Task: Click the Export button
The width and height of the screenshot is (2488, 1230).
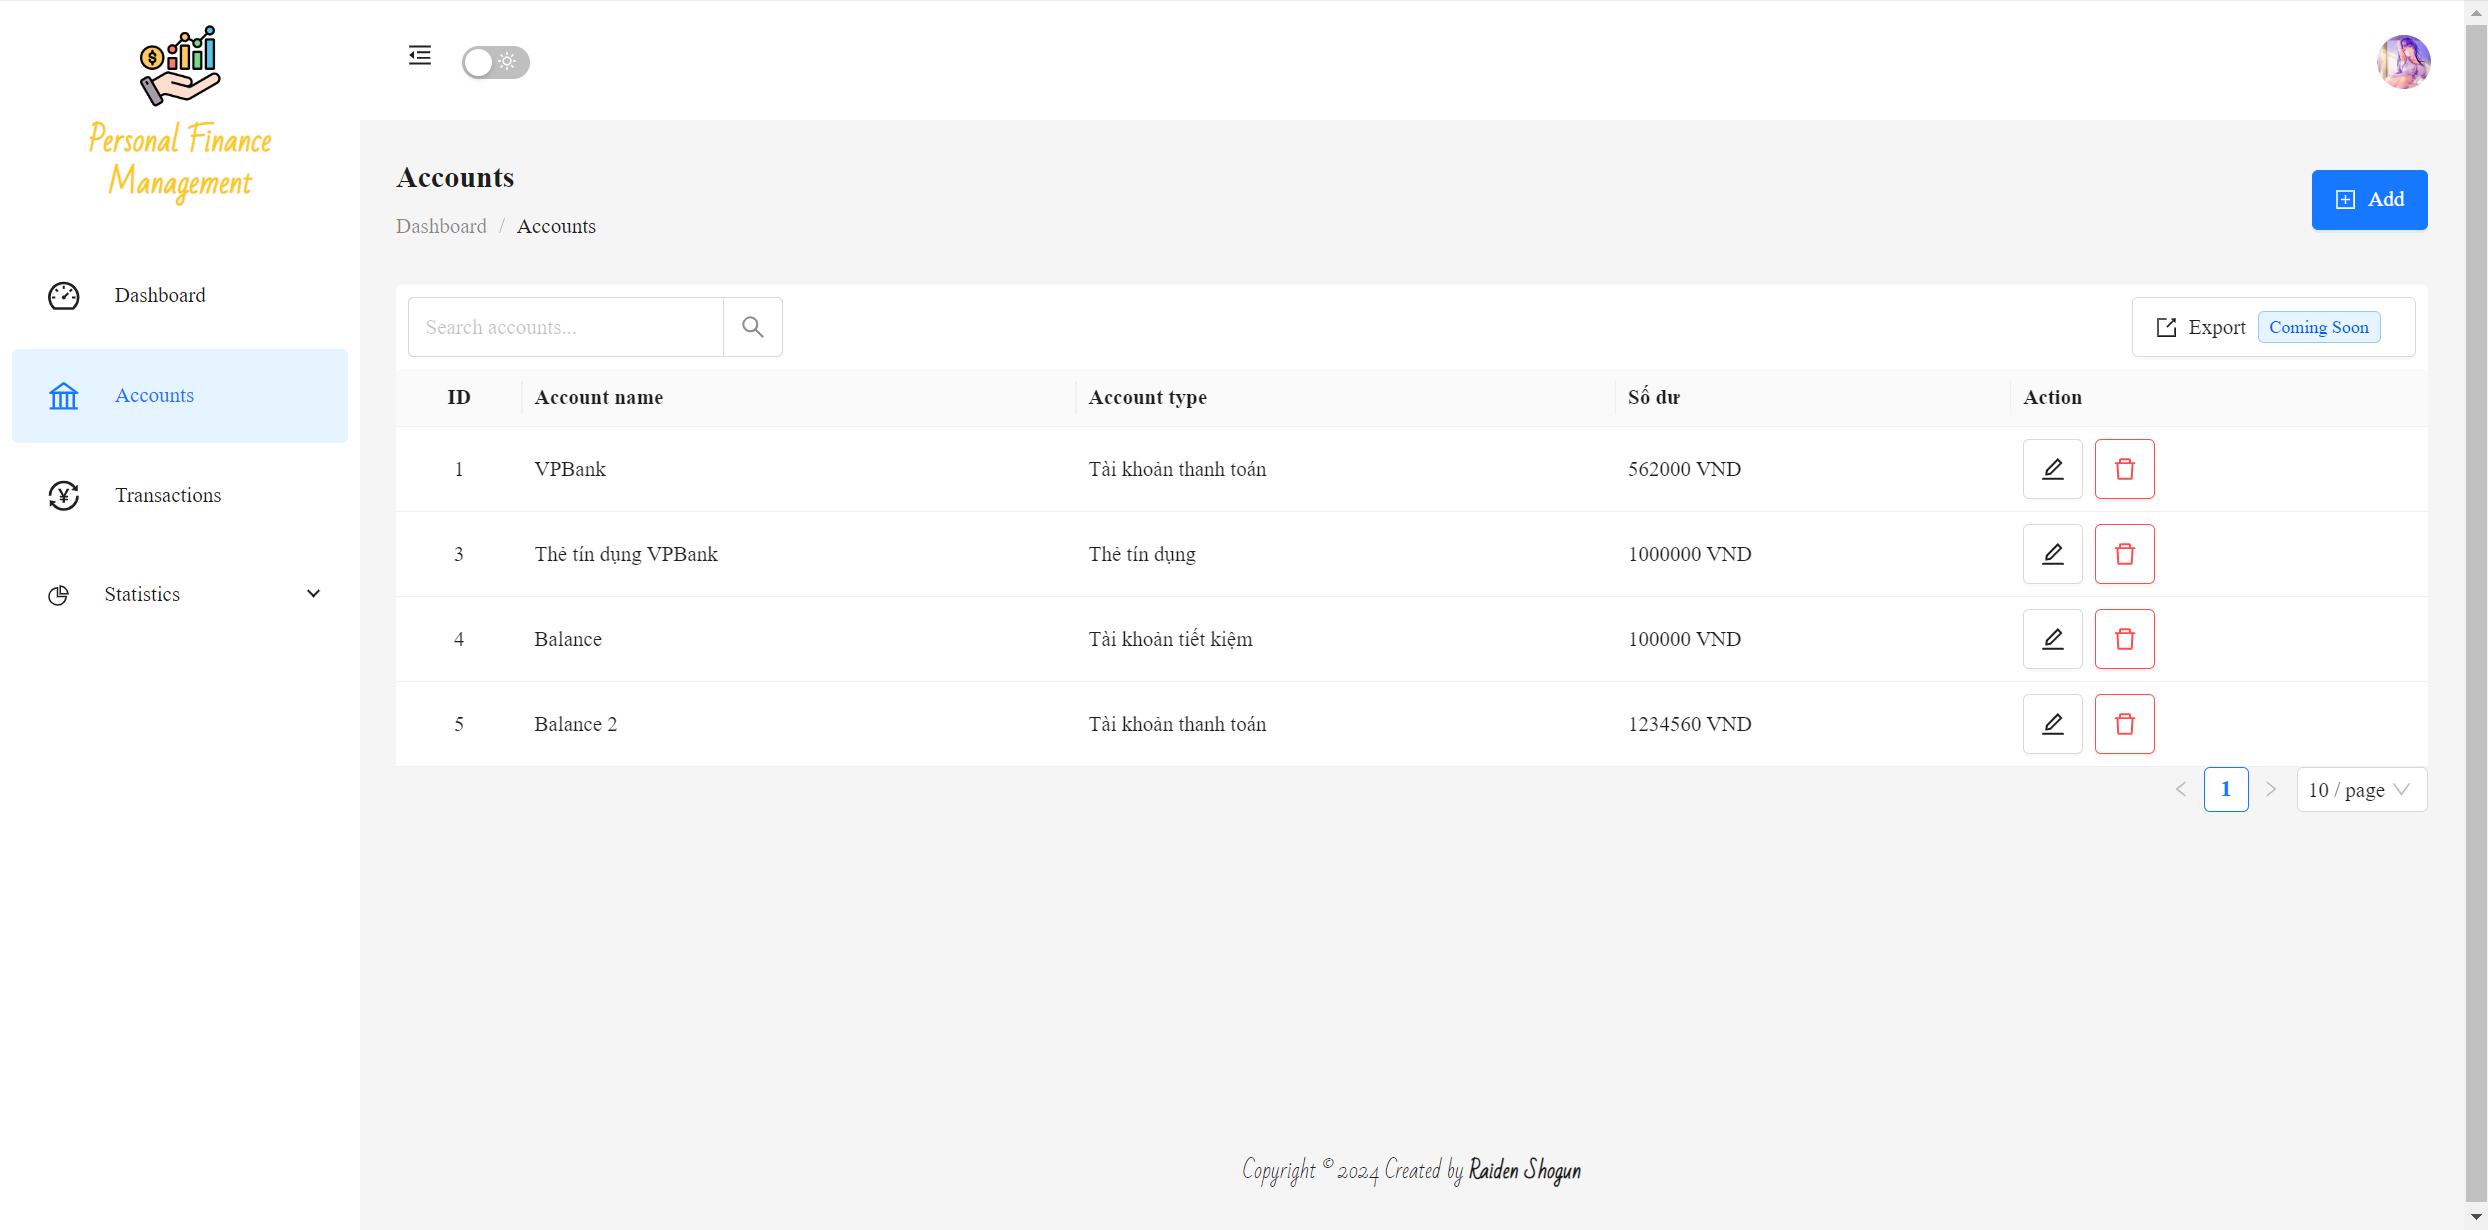Action: (x=2215, y=328)
